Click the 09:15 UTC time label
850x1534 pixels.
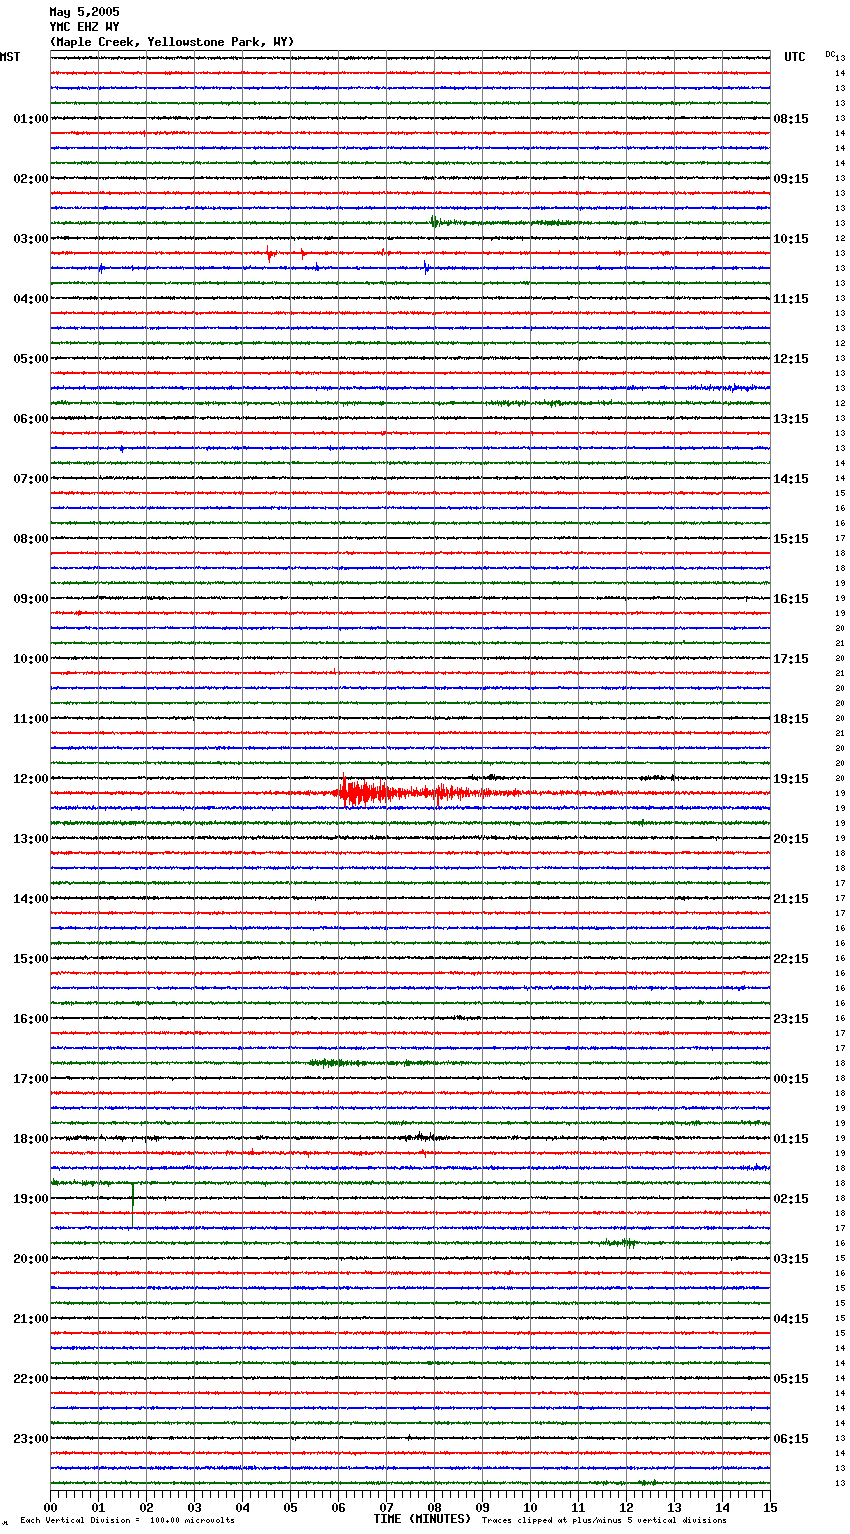coord(791,179)
